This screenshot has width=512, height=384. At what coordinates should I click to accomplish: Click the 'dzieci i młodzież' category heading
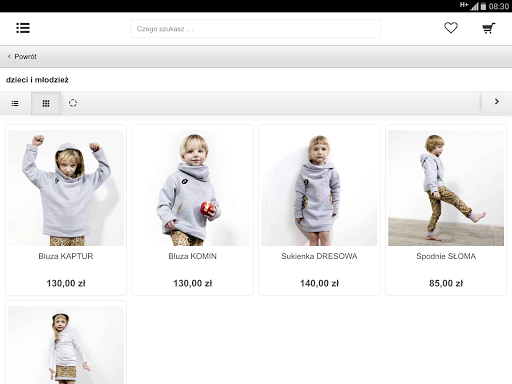37,80
